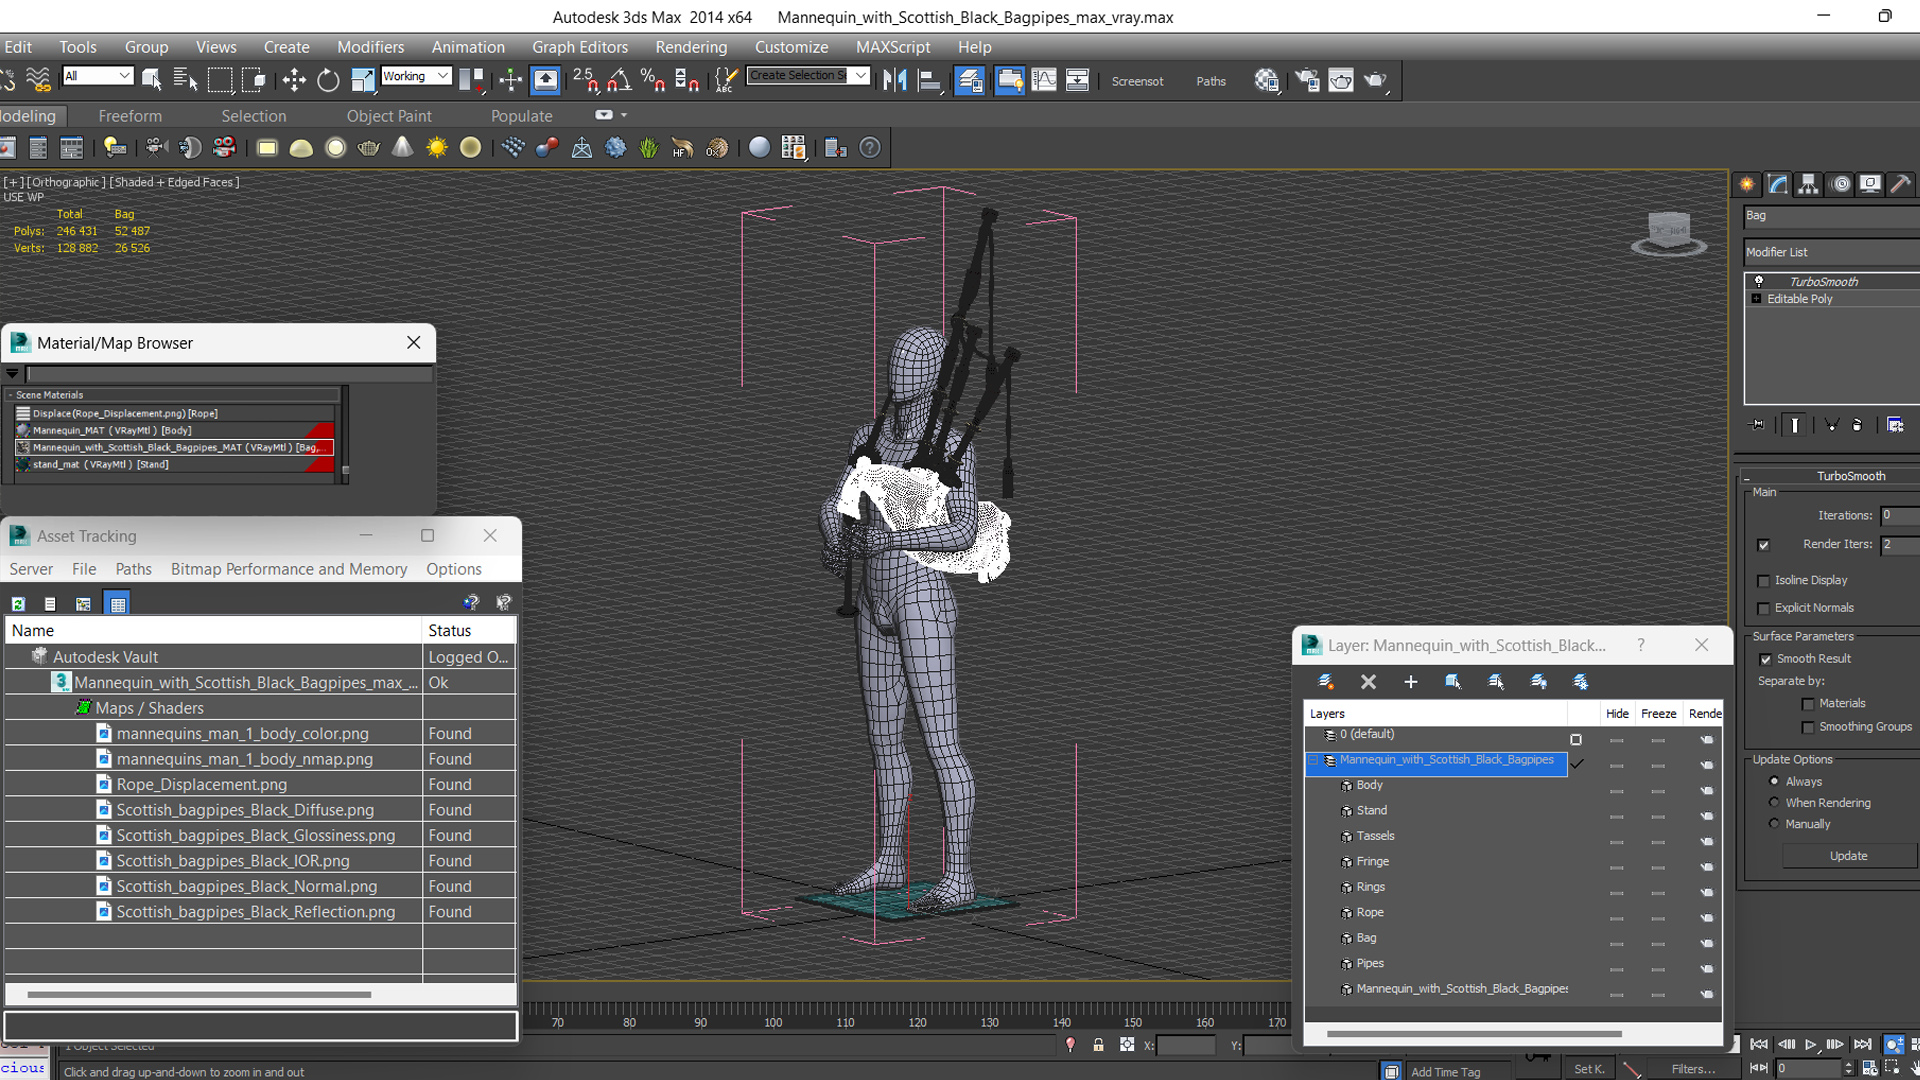Open Select by Name dialog
The height and width of the screenshot is (1080, 1920).
186,81
